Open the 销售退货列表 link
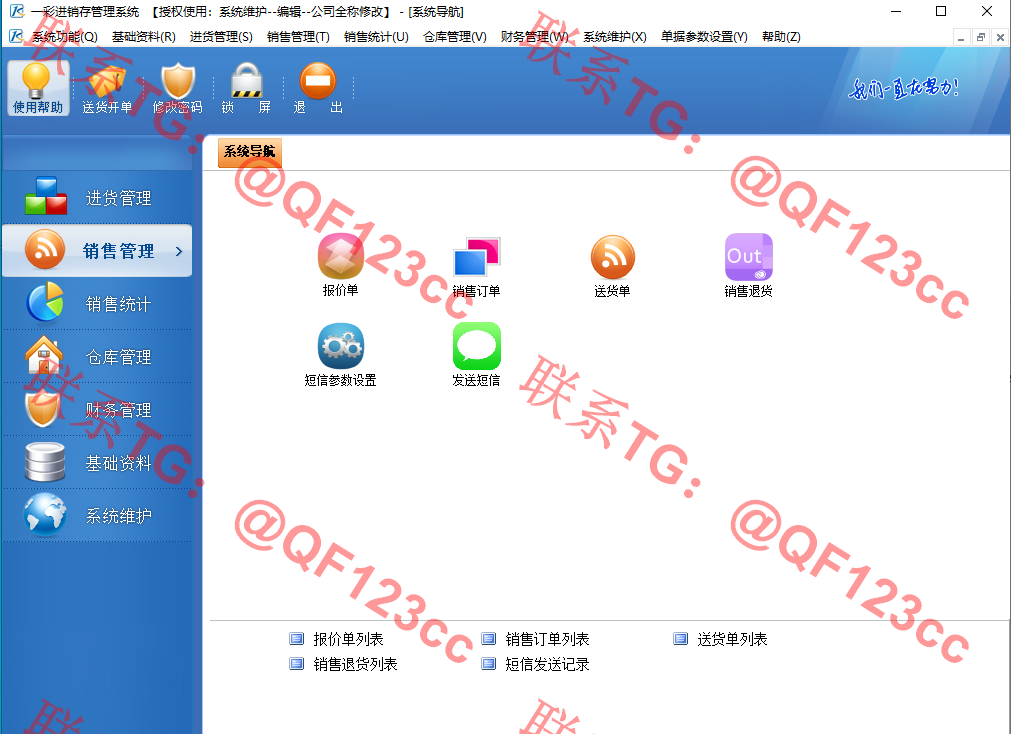1011x734 pixels. (355, 664)
